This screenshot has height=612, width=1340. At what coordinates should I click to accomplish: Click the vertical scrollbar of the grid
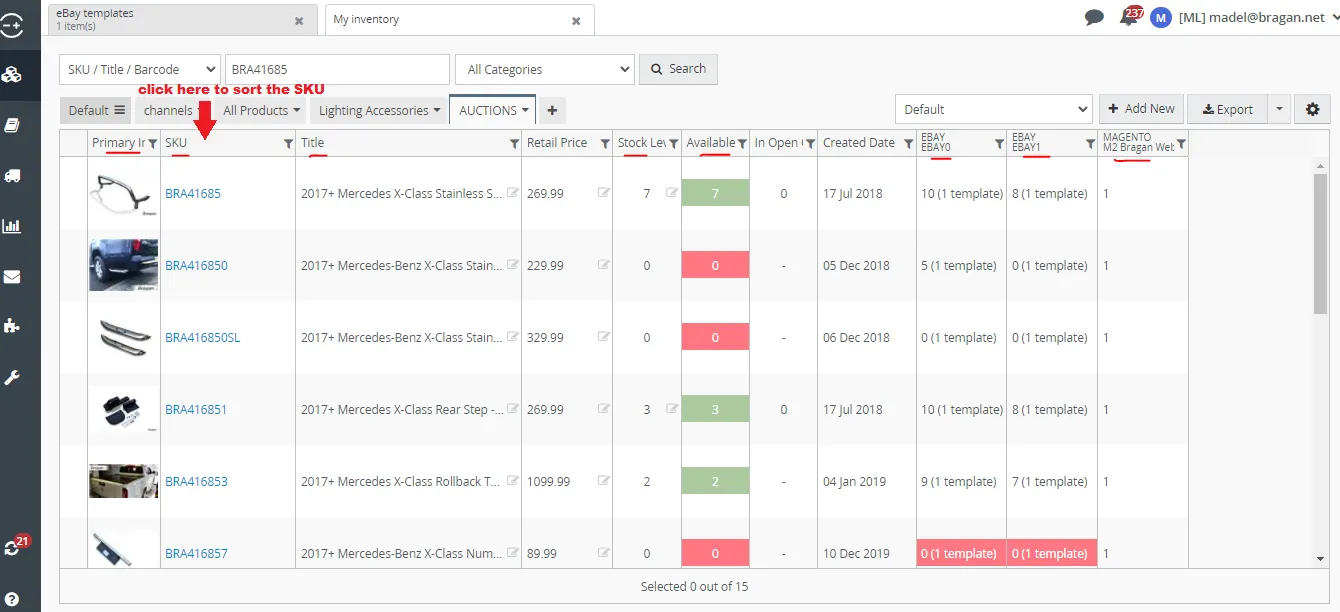tap(1321, 362)
